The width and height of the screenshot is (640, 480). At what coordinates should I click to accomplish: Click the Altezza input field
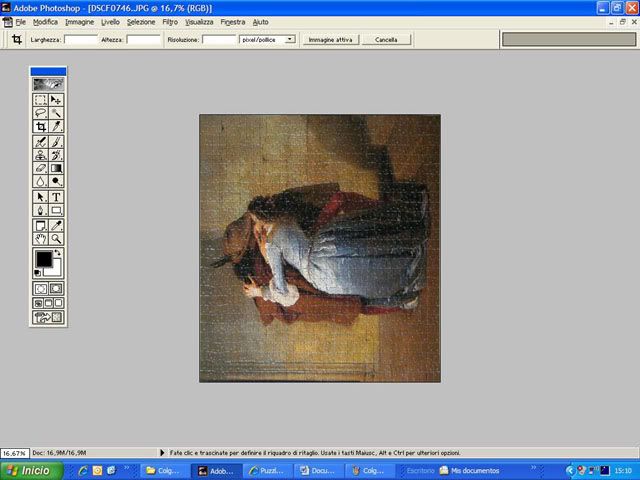[143, 40]
